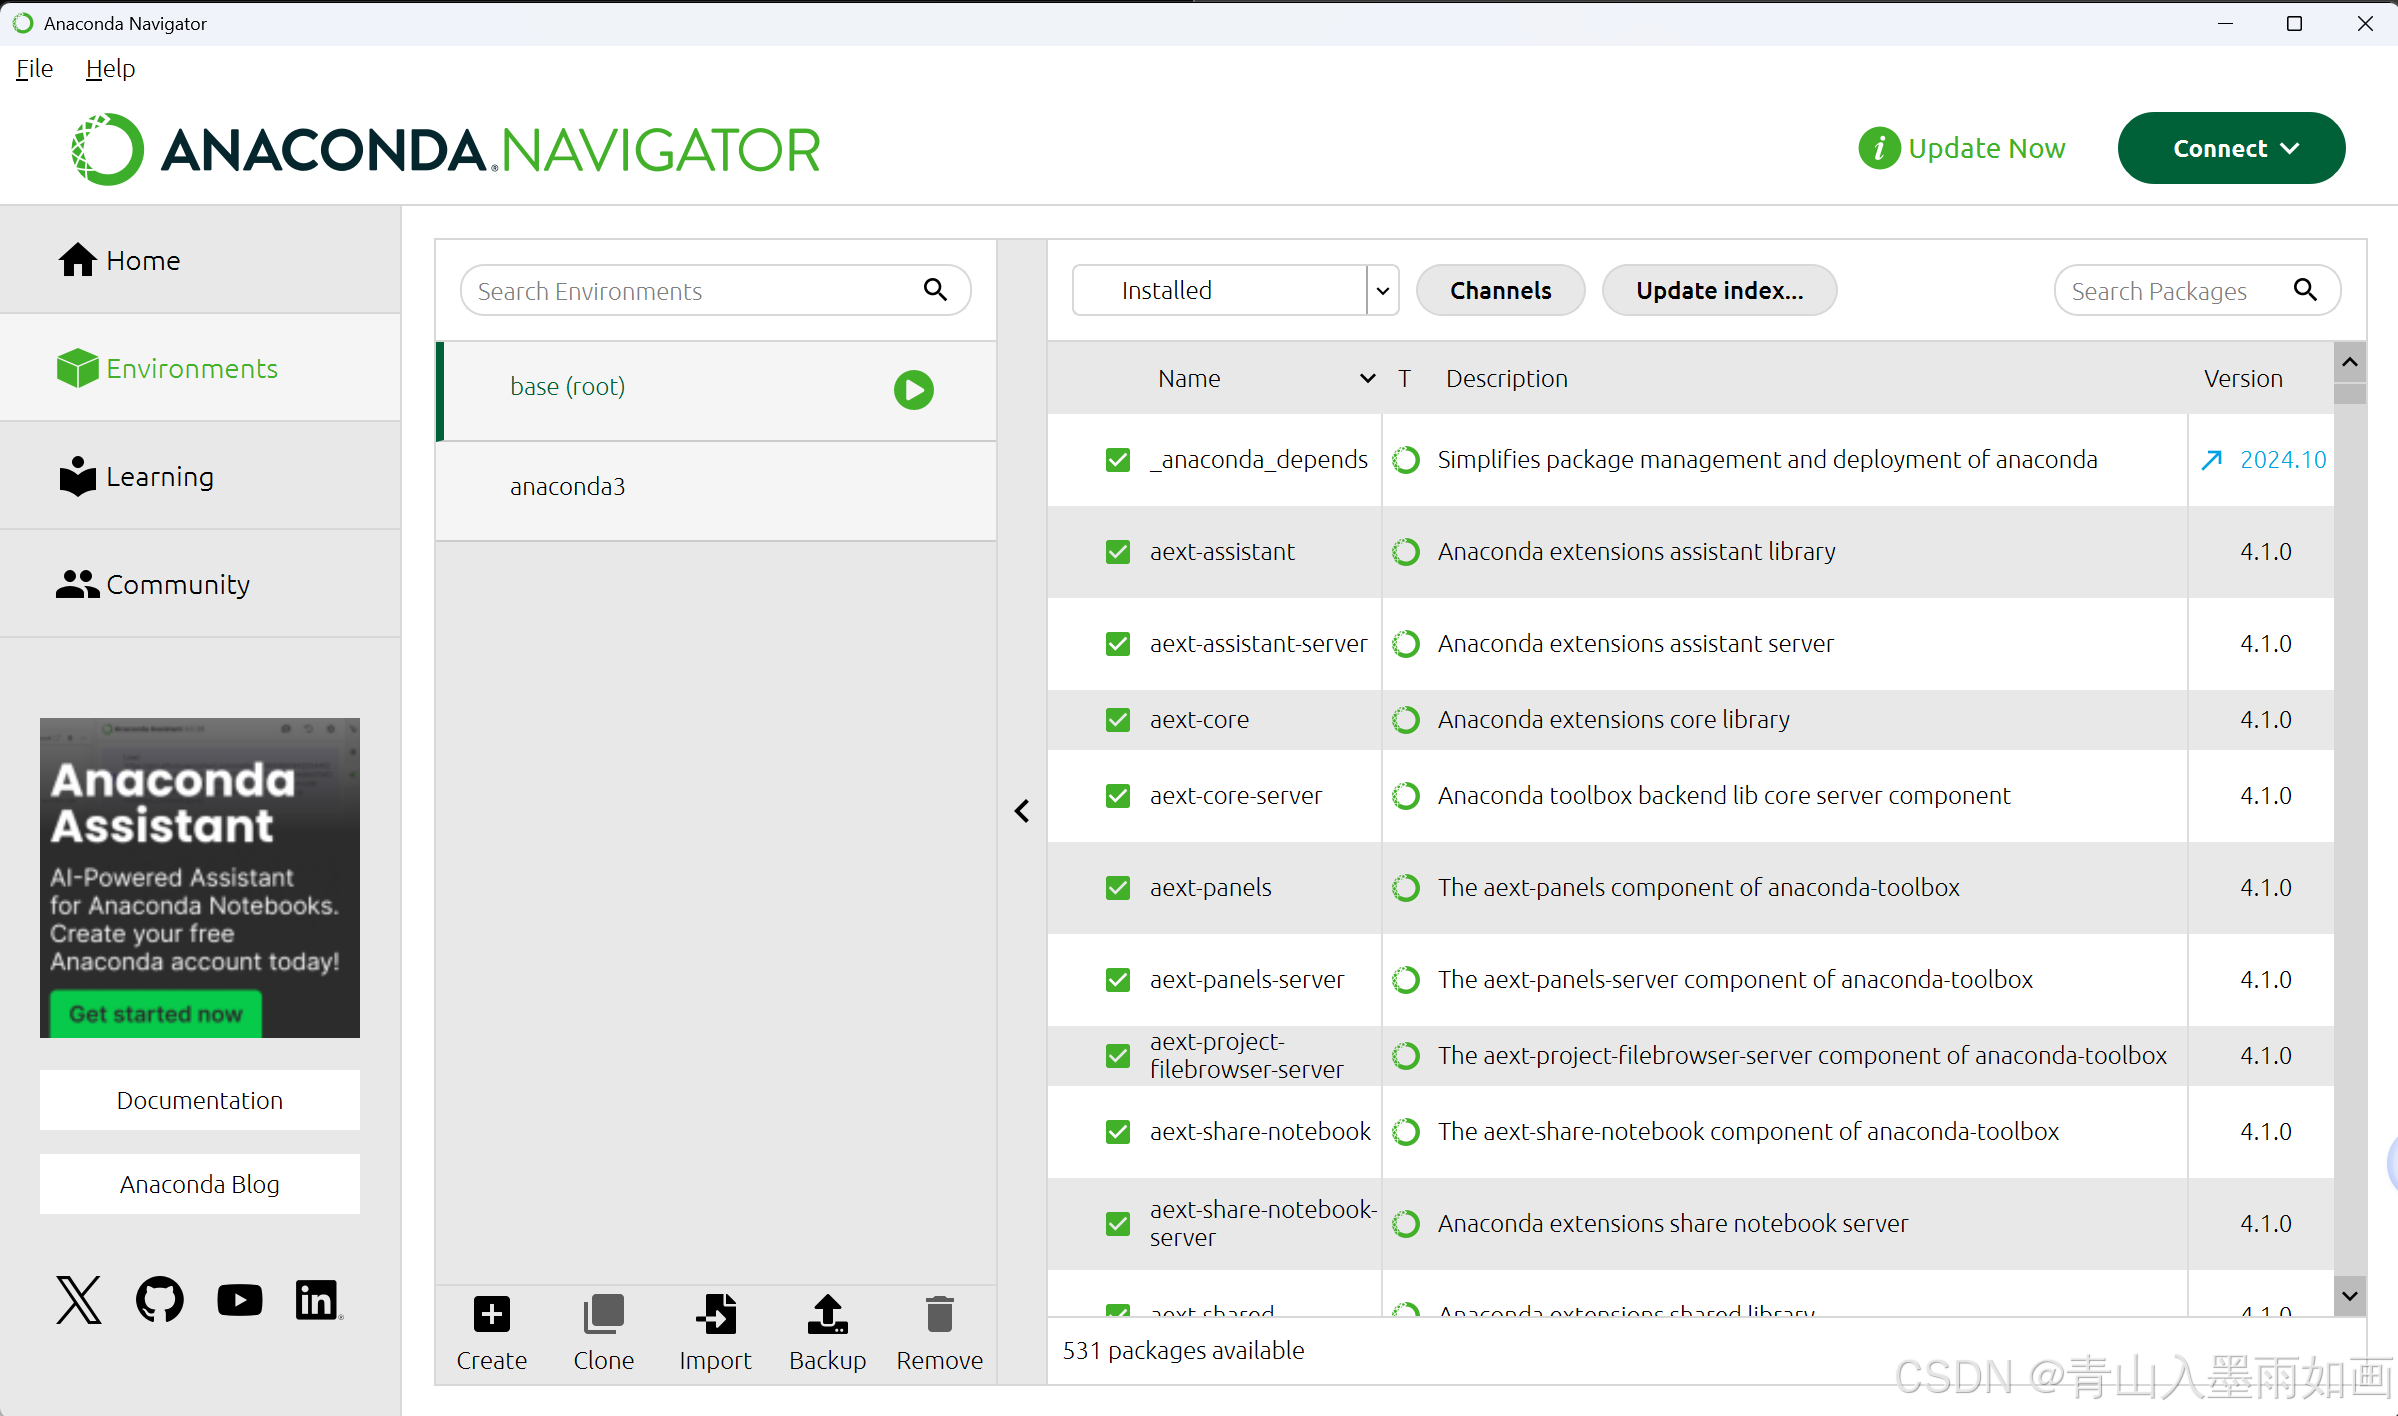
Task: Click the package list scroll down arrow
Action: tap(2350, 1296)
